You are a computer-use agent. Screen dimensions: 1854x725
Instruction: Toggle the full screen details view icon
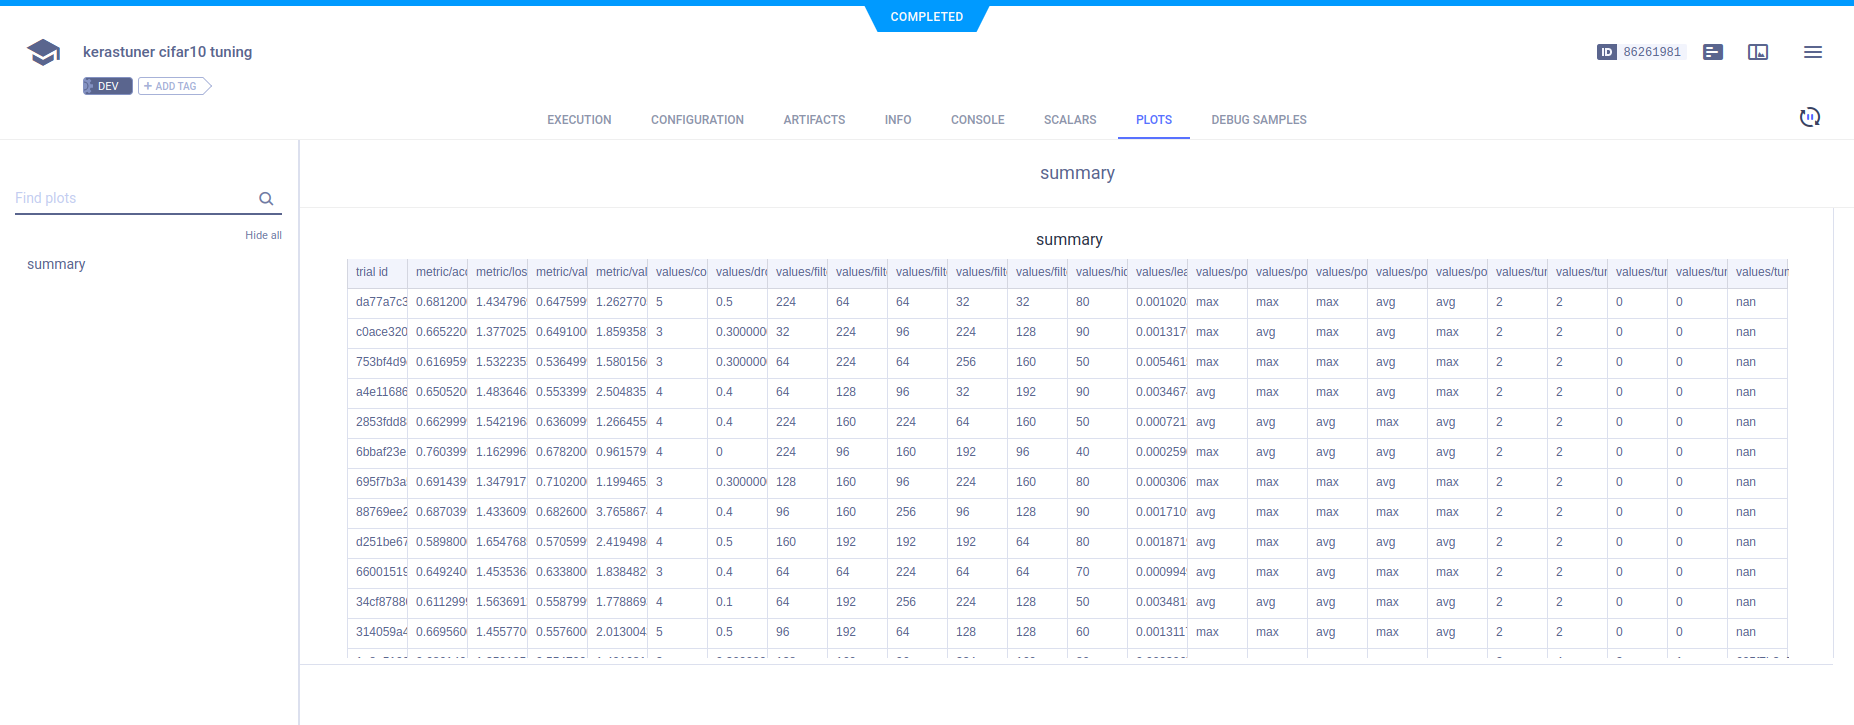[1757, 52]
